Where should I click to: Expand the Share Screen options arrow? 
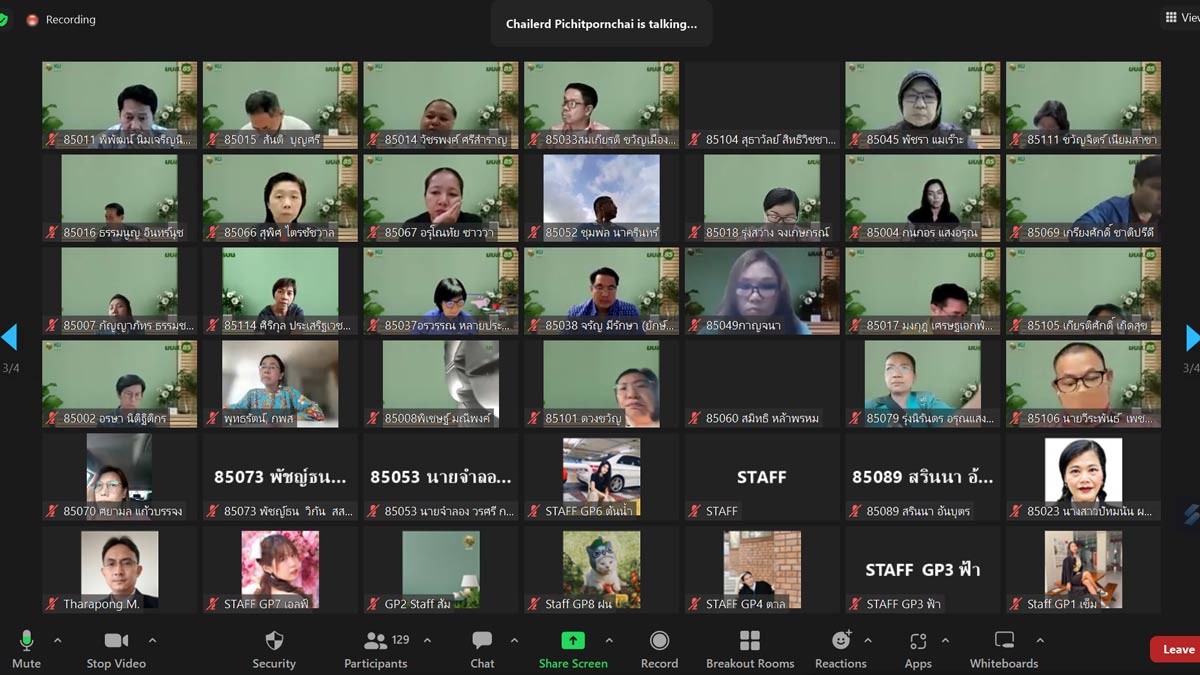(x=609, y=640)
